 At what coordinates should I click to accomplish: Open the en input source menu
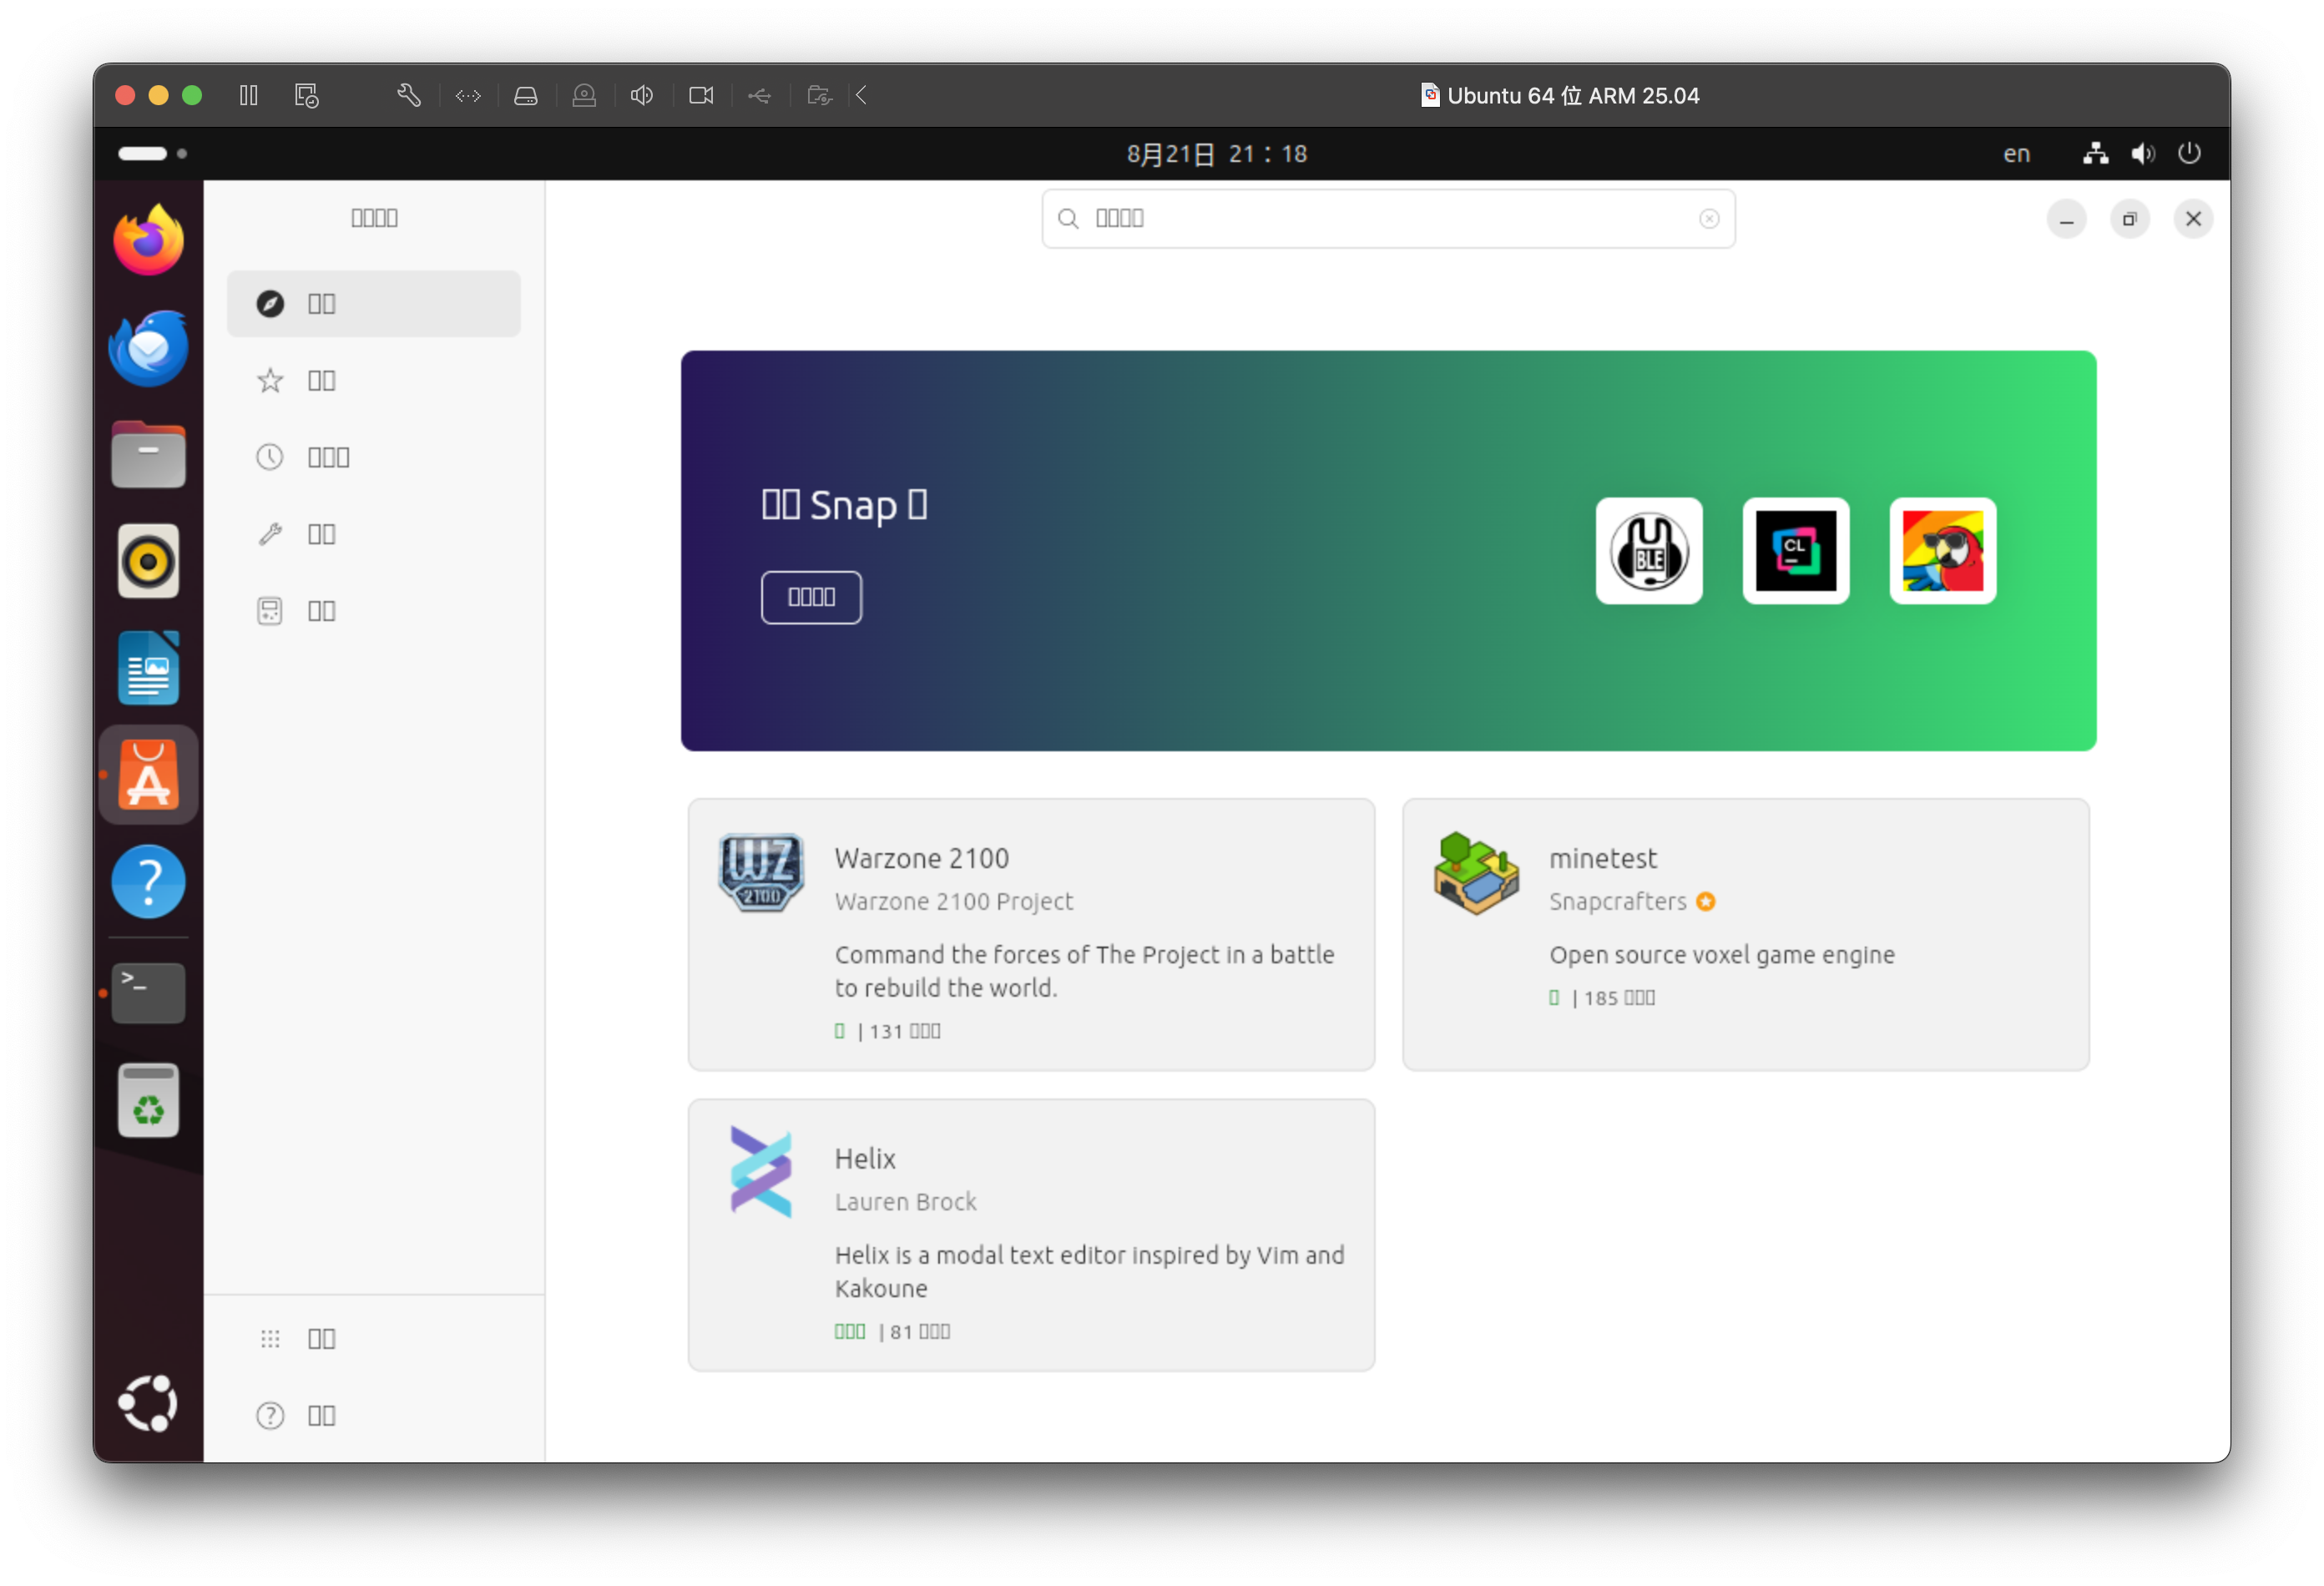(x=2016, y=153)
